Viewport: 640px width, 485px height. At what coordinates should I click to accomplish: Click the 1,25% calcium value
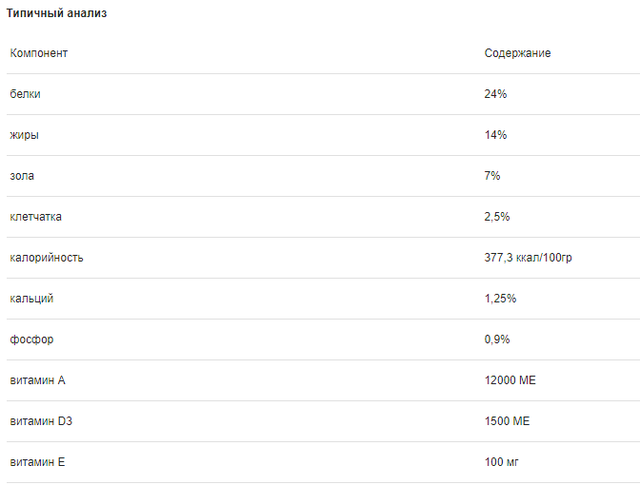[500, 298]
